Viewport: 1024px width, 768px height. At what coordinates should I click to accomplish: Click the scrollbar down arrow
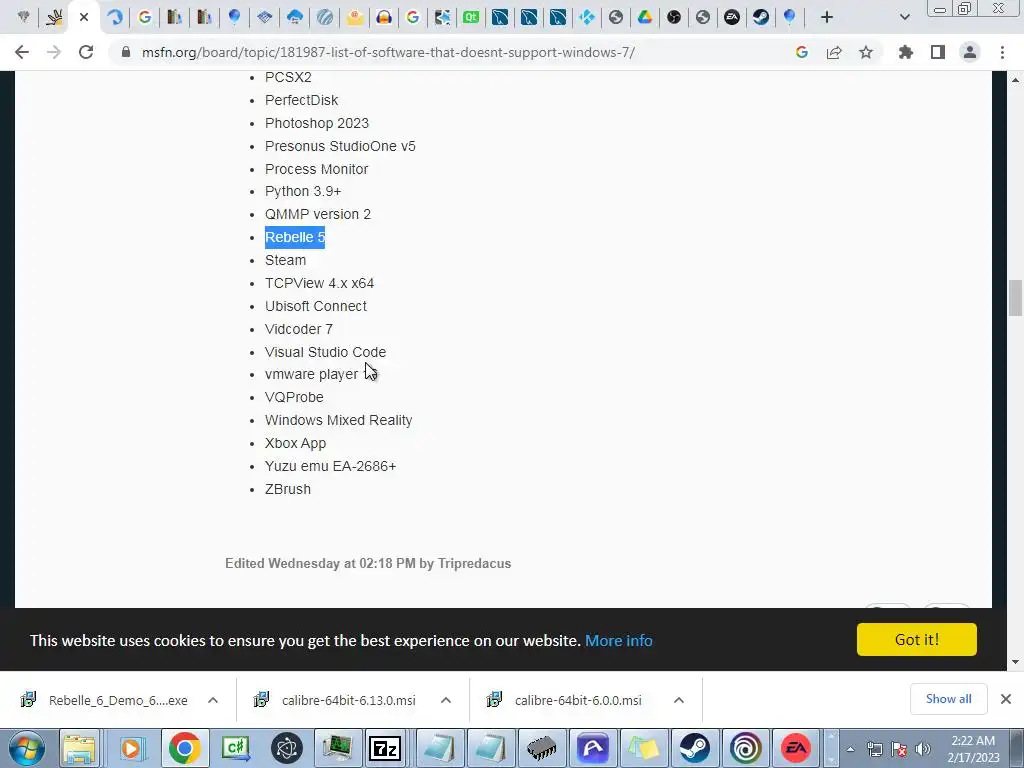click(1015, 662)
